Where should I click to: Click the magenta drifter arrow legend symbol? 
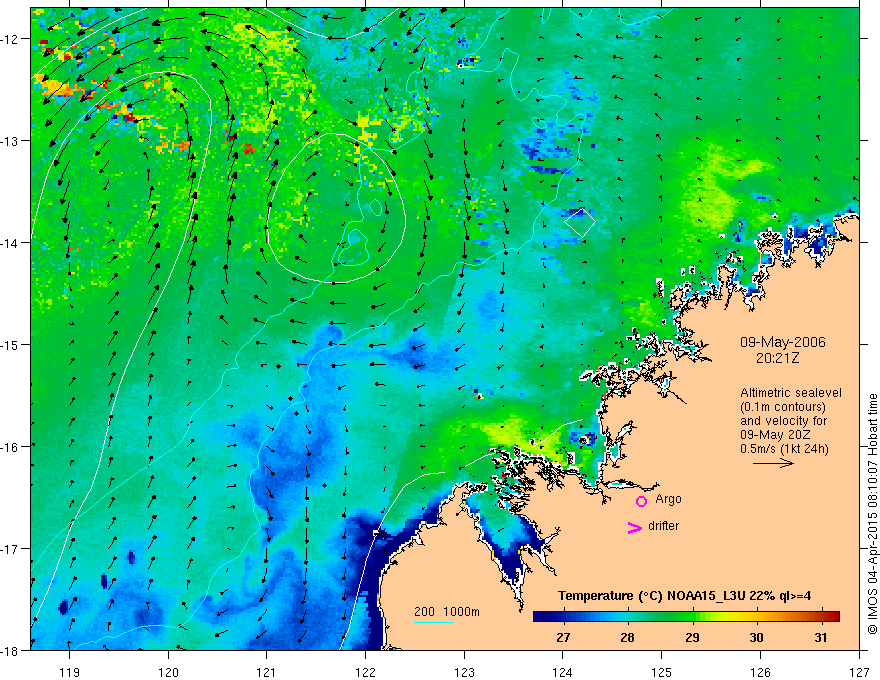(x=635, y=527)
